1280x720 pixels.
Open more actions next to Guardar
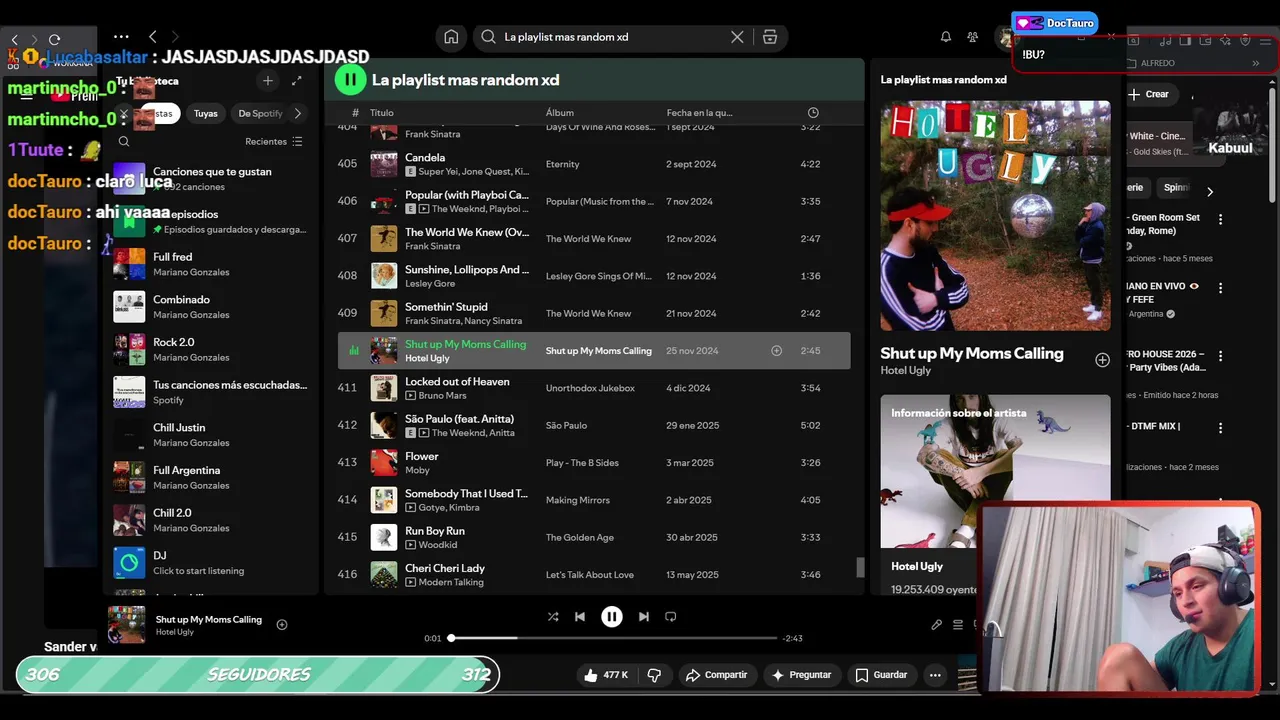pyautogui.click(x=935, y=675)
